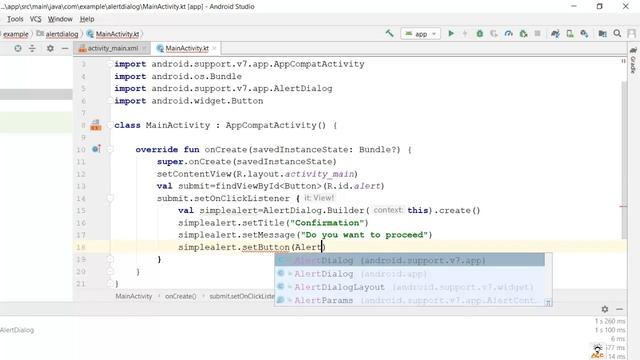The width and height of the screenshot is (640, 360).
Task: Open the Tools menu
Action: click(x=15, y=19)
